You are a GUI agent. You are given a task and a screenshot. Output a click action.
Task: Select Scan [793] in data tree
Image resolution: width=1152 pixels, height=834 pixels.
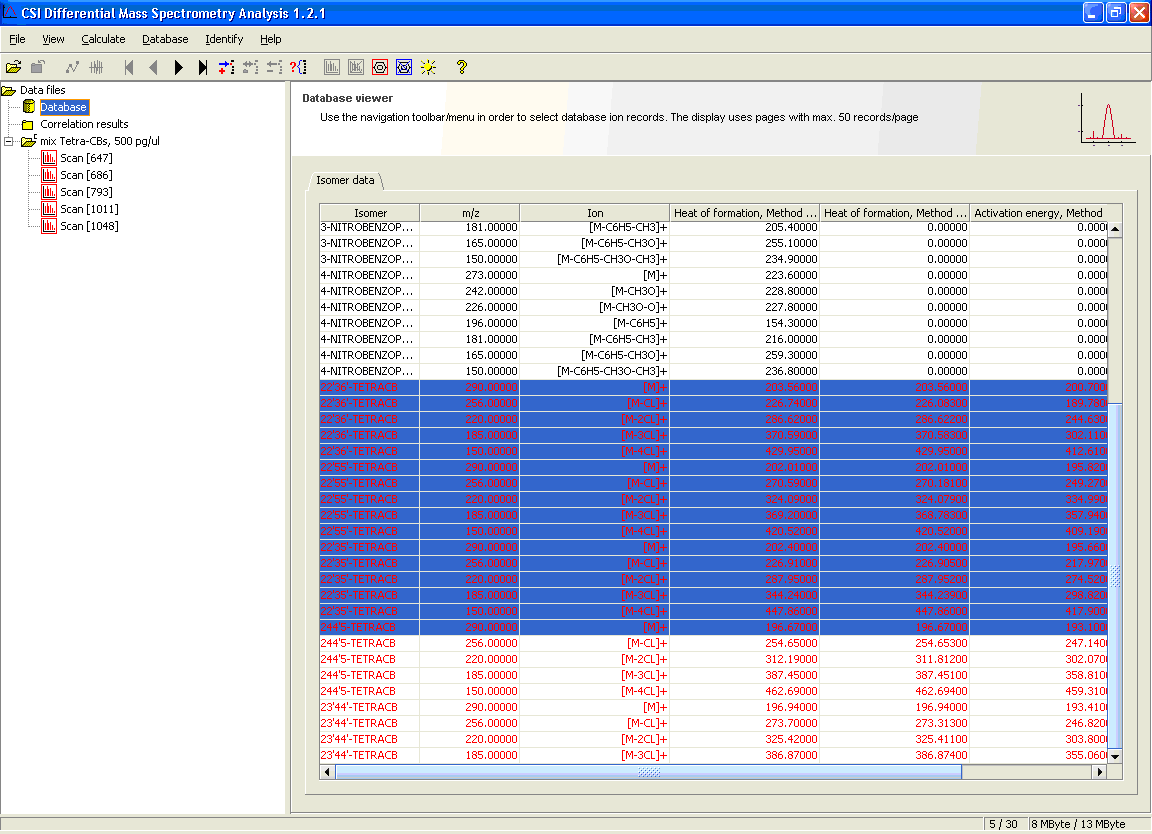85,192
